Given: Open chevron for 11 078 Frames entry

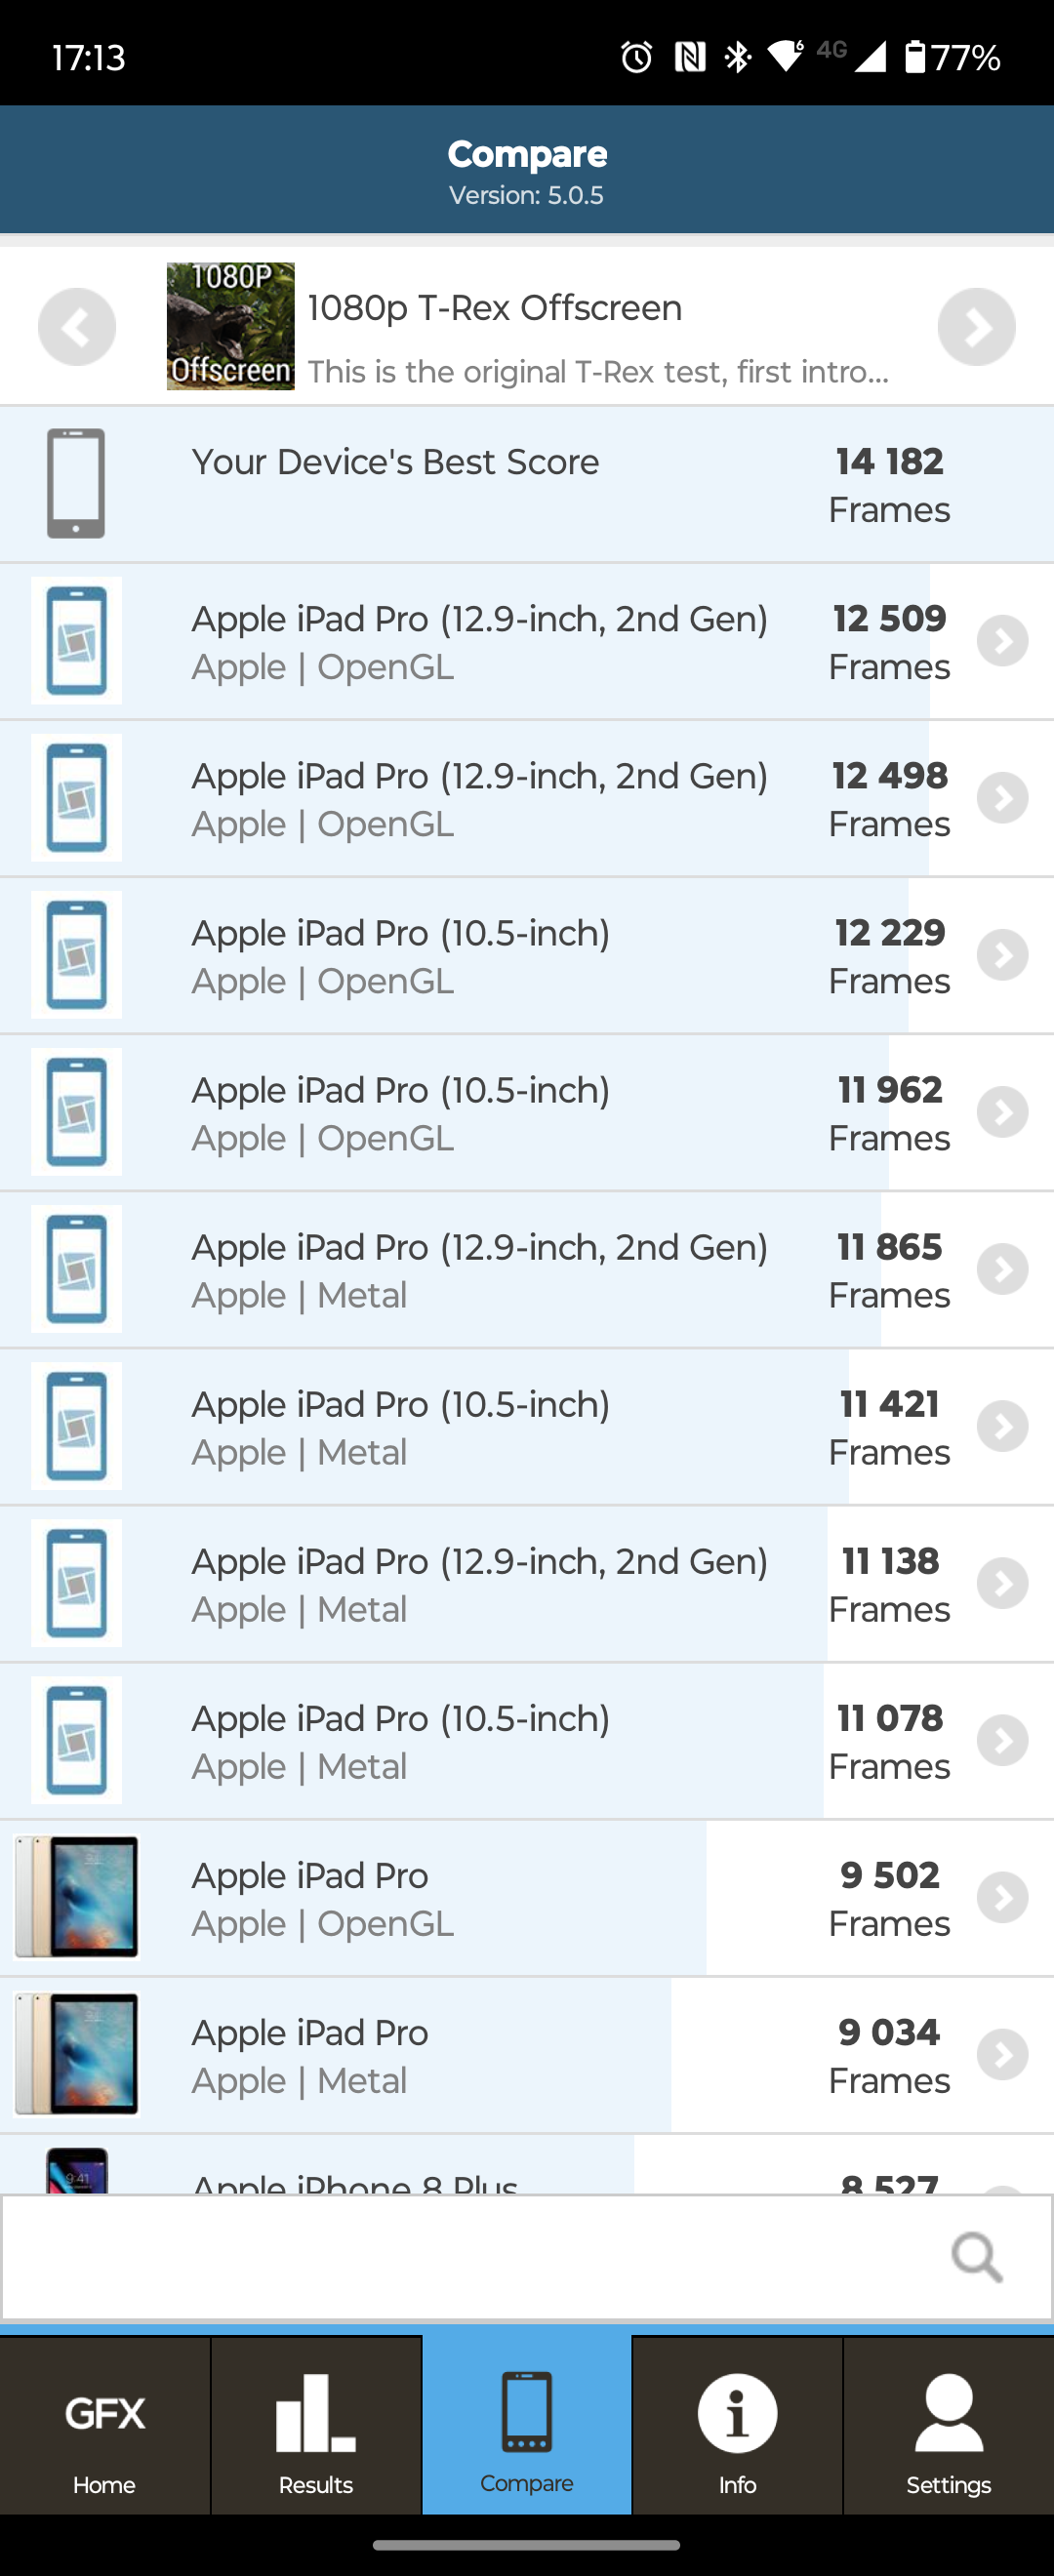Looking at the screenshot, I should pyautogui.click(x=1002, y=1741).
